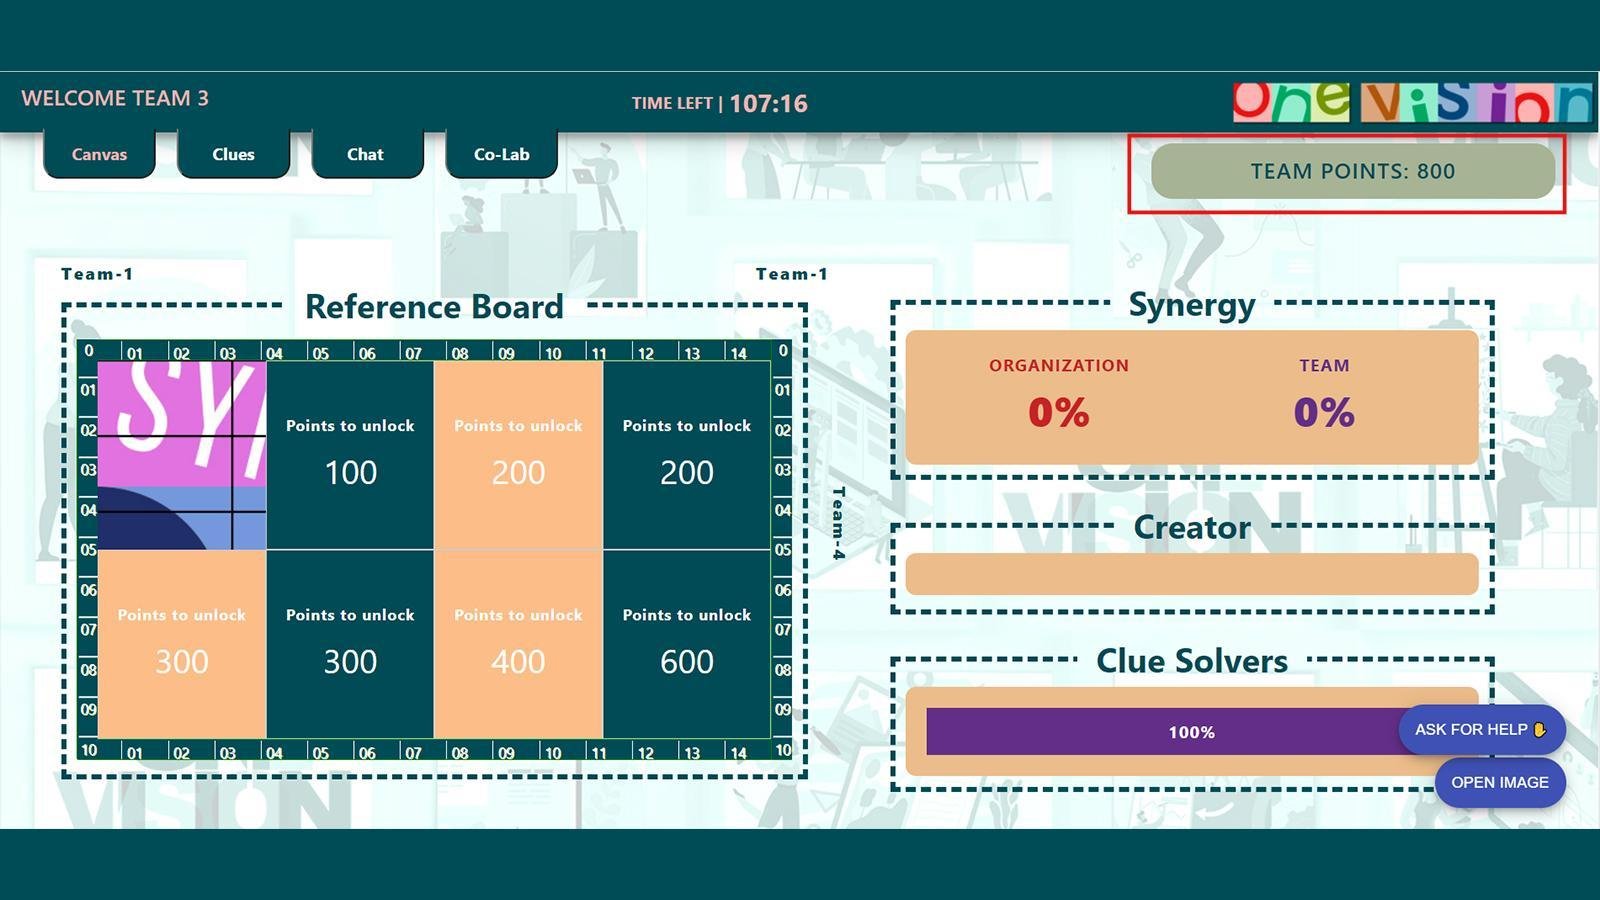Switch to the Clues tab
The height and width of the screenshot is (900, 1600).
click(x=233, y=154)
